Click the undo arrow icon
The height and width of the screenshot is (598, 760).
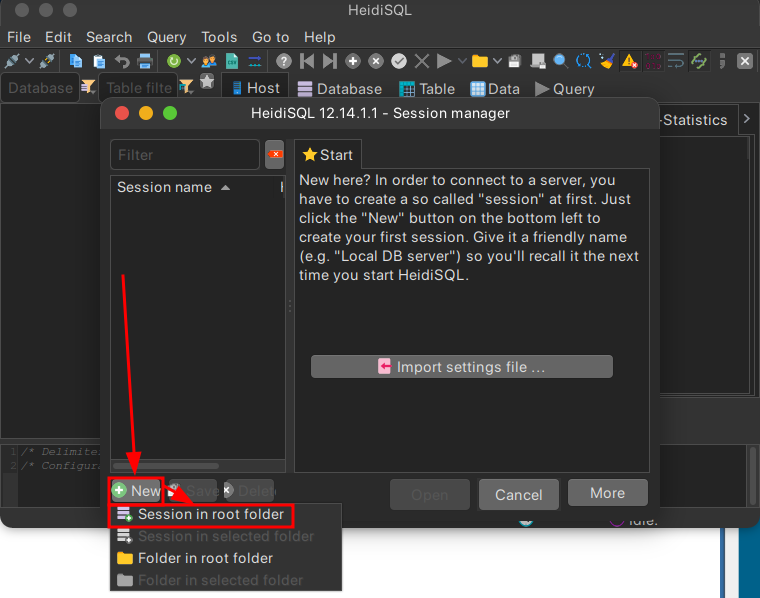122,61
